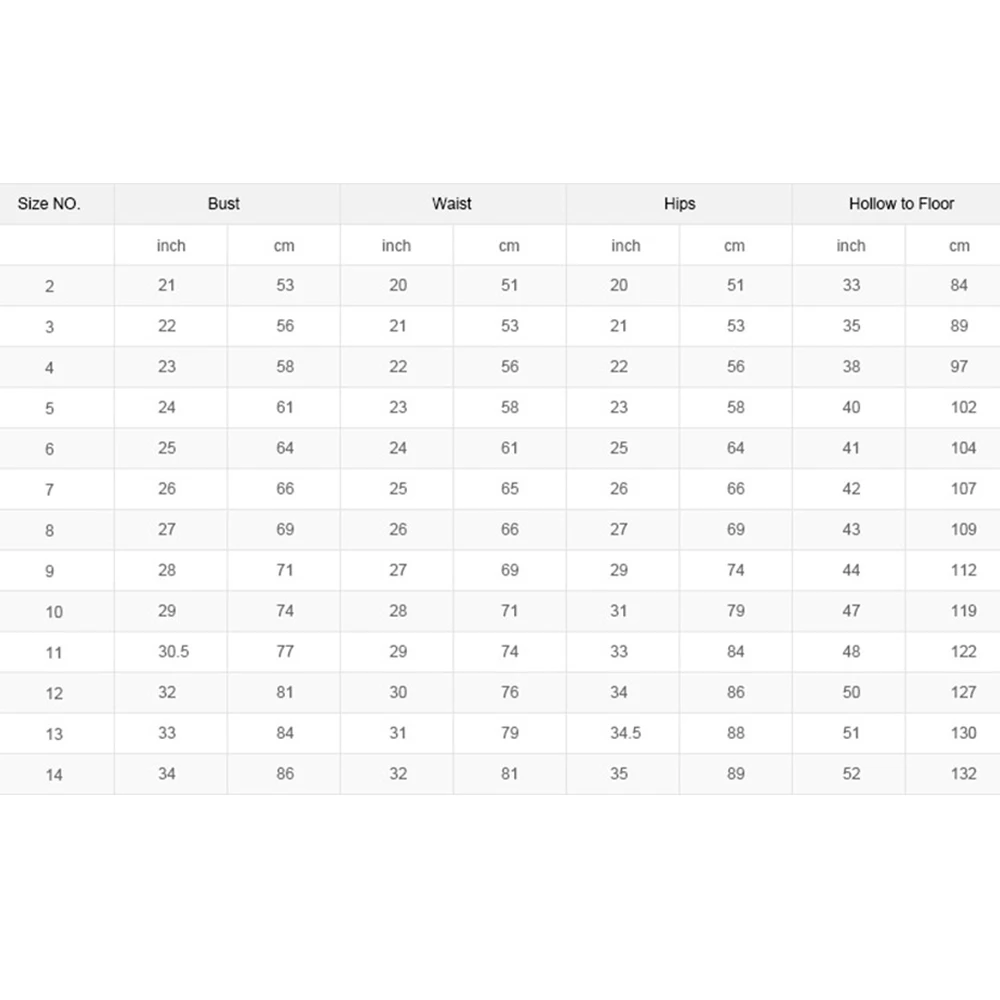1000x1000 pixels.
Task: Click the inch subheader under Bust
Action: 171,246
